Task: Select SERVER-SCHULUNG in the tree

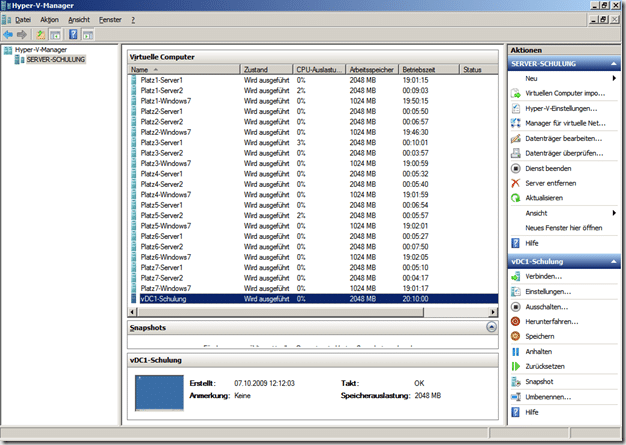Action: click(x=55, y=60)
